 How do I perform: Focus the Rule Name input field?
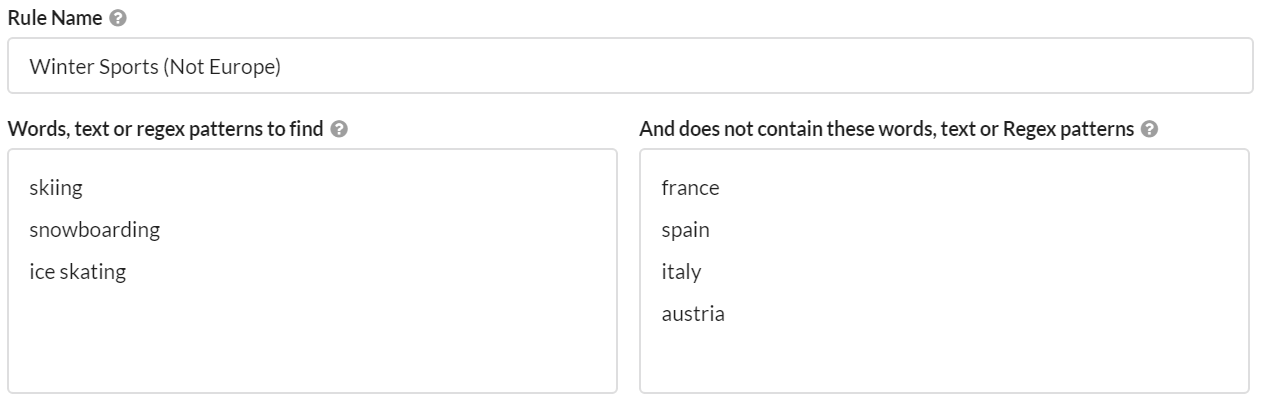pos(630,66)
